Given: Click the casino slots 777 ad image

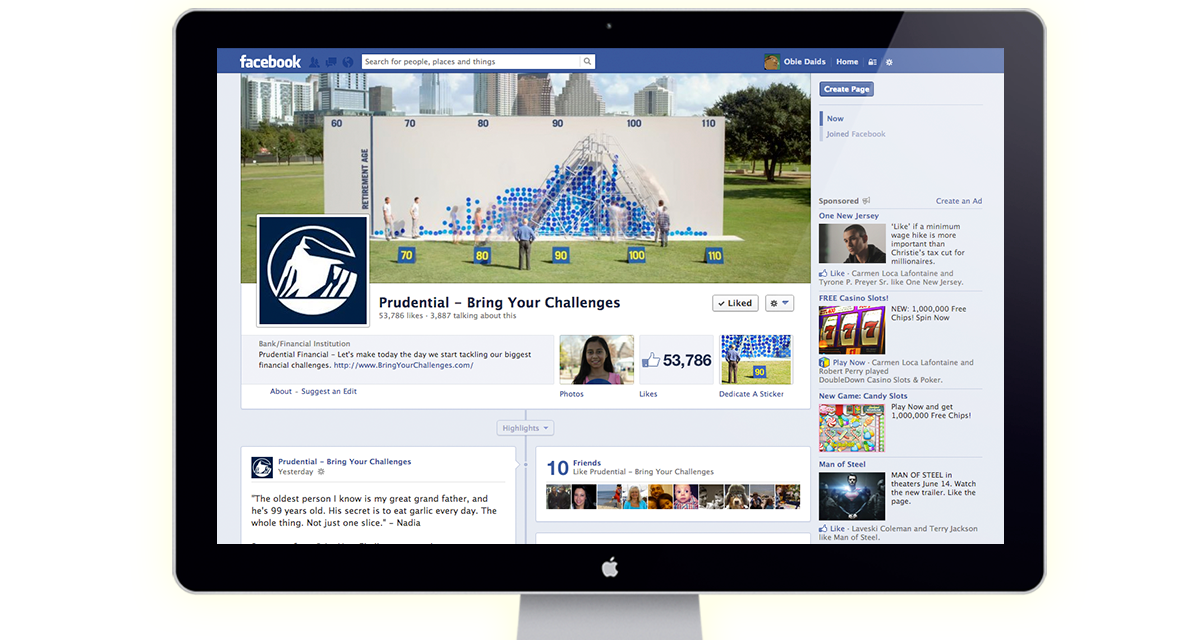Looking at the screenshot, I should pyautogui.click(x=852, y=330).
